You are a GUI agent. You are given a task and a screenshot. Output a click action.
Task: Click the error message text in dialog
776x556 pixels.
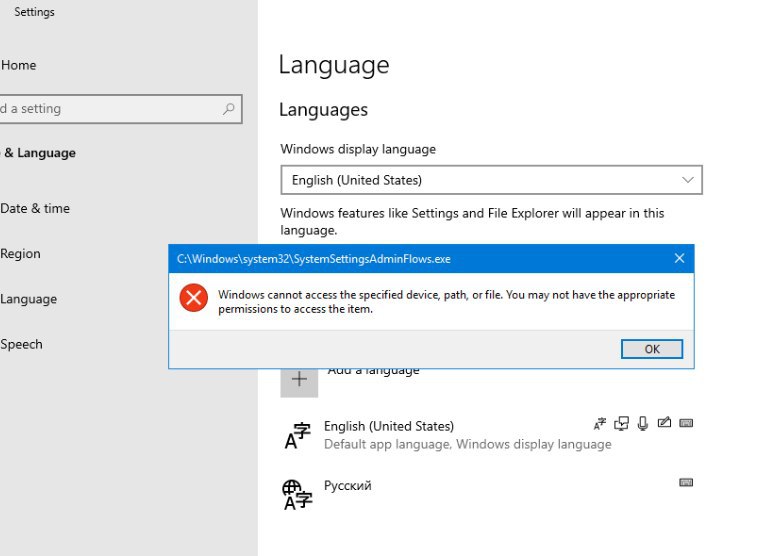(446, 302)
